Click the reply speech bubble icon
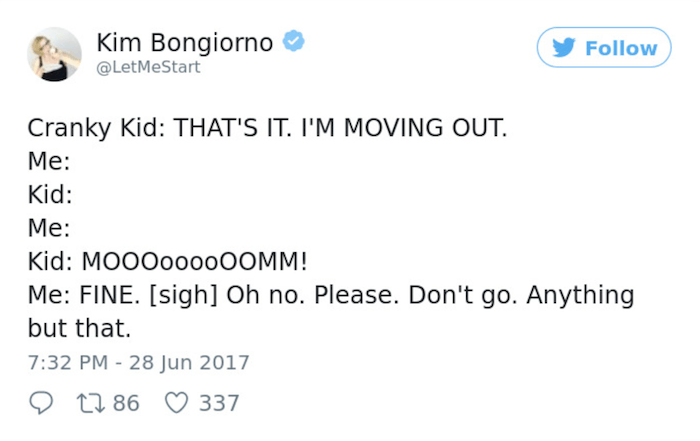The height and width of the screenshot is (441, 700). [43, 403]
